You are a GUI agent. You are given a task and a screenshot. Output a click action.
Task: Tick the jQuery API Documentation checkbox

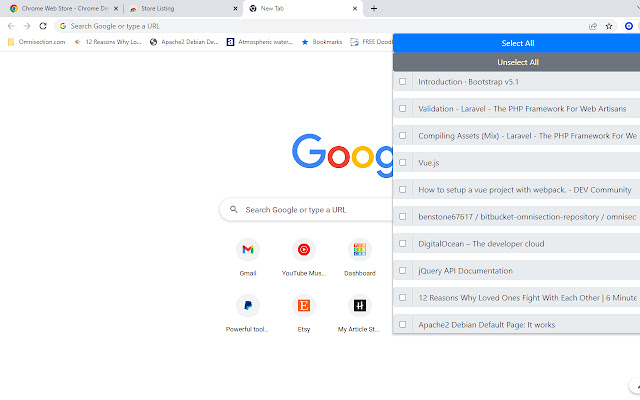pyautogui.click(x=402, y=270)
